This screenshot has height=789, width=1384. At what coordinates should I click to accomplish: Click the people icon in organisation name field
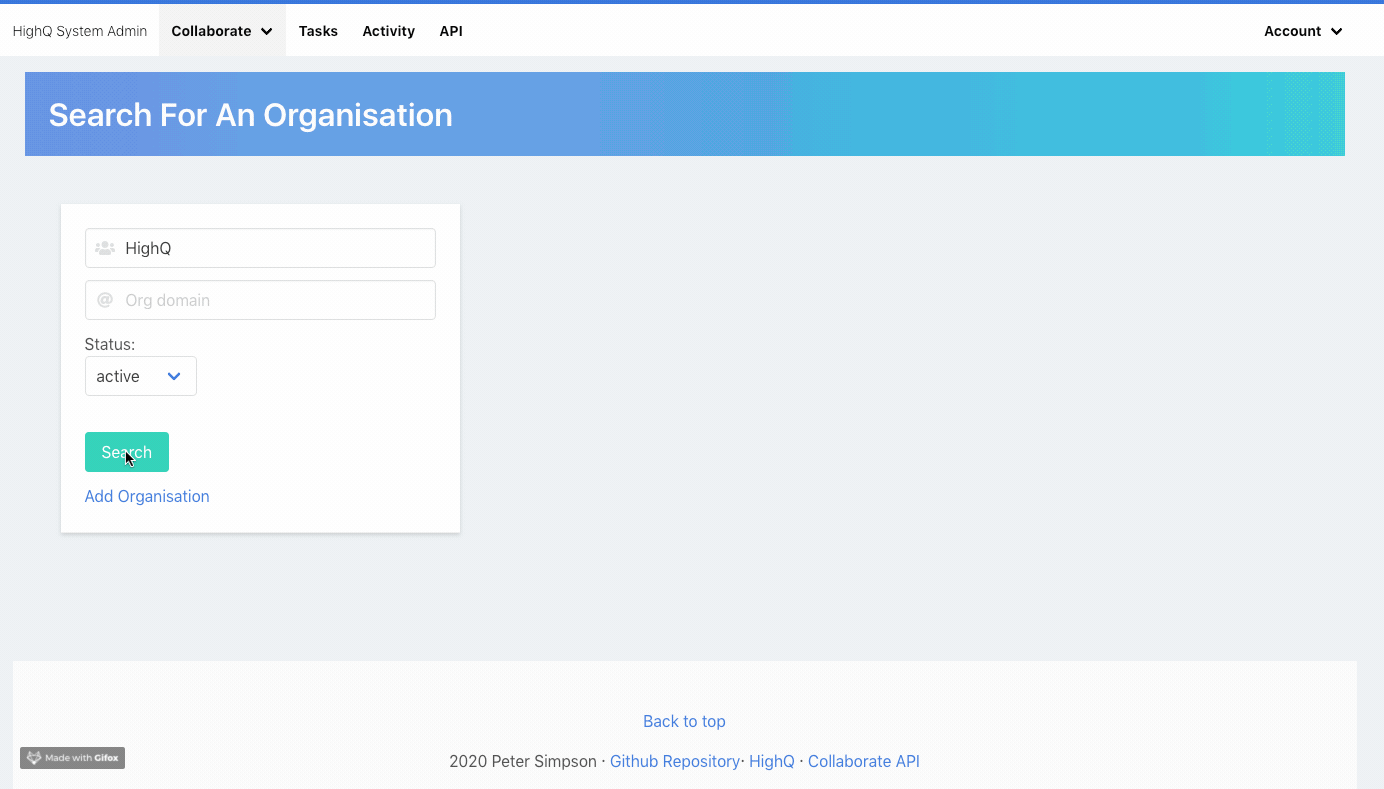[105, 248]
